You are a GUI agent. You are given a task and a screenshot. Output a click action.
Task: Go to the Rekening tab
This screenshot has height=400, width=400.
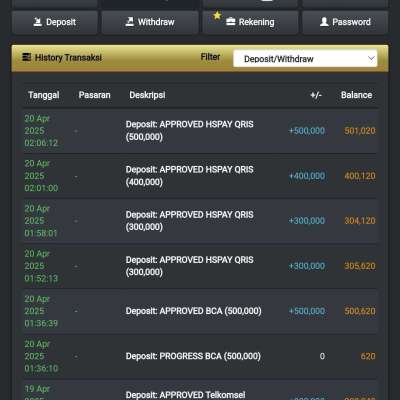(250, 22)
